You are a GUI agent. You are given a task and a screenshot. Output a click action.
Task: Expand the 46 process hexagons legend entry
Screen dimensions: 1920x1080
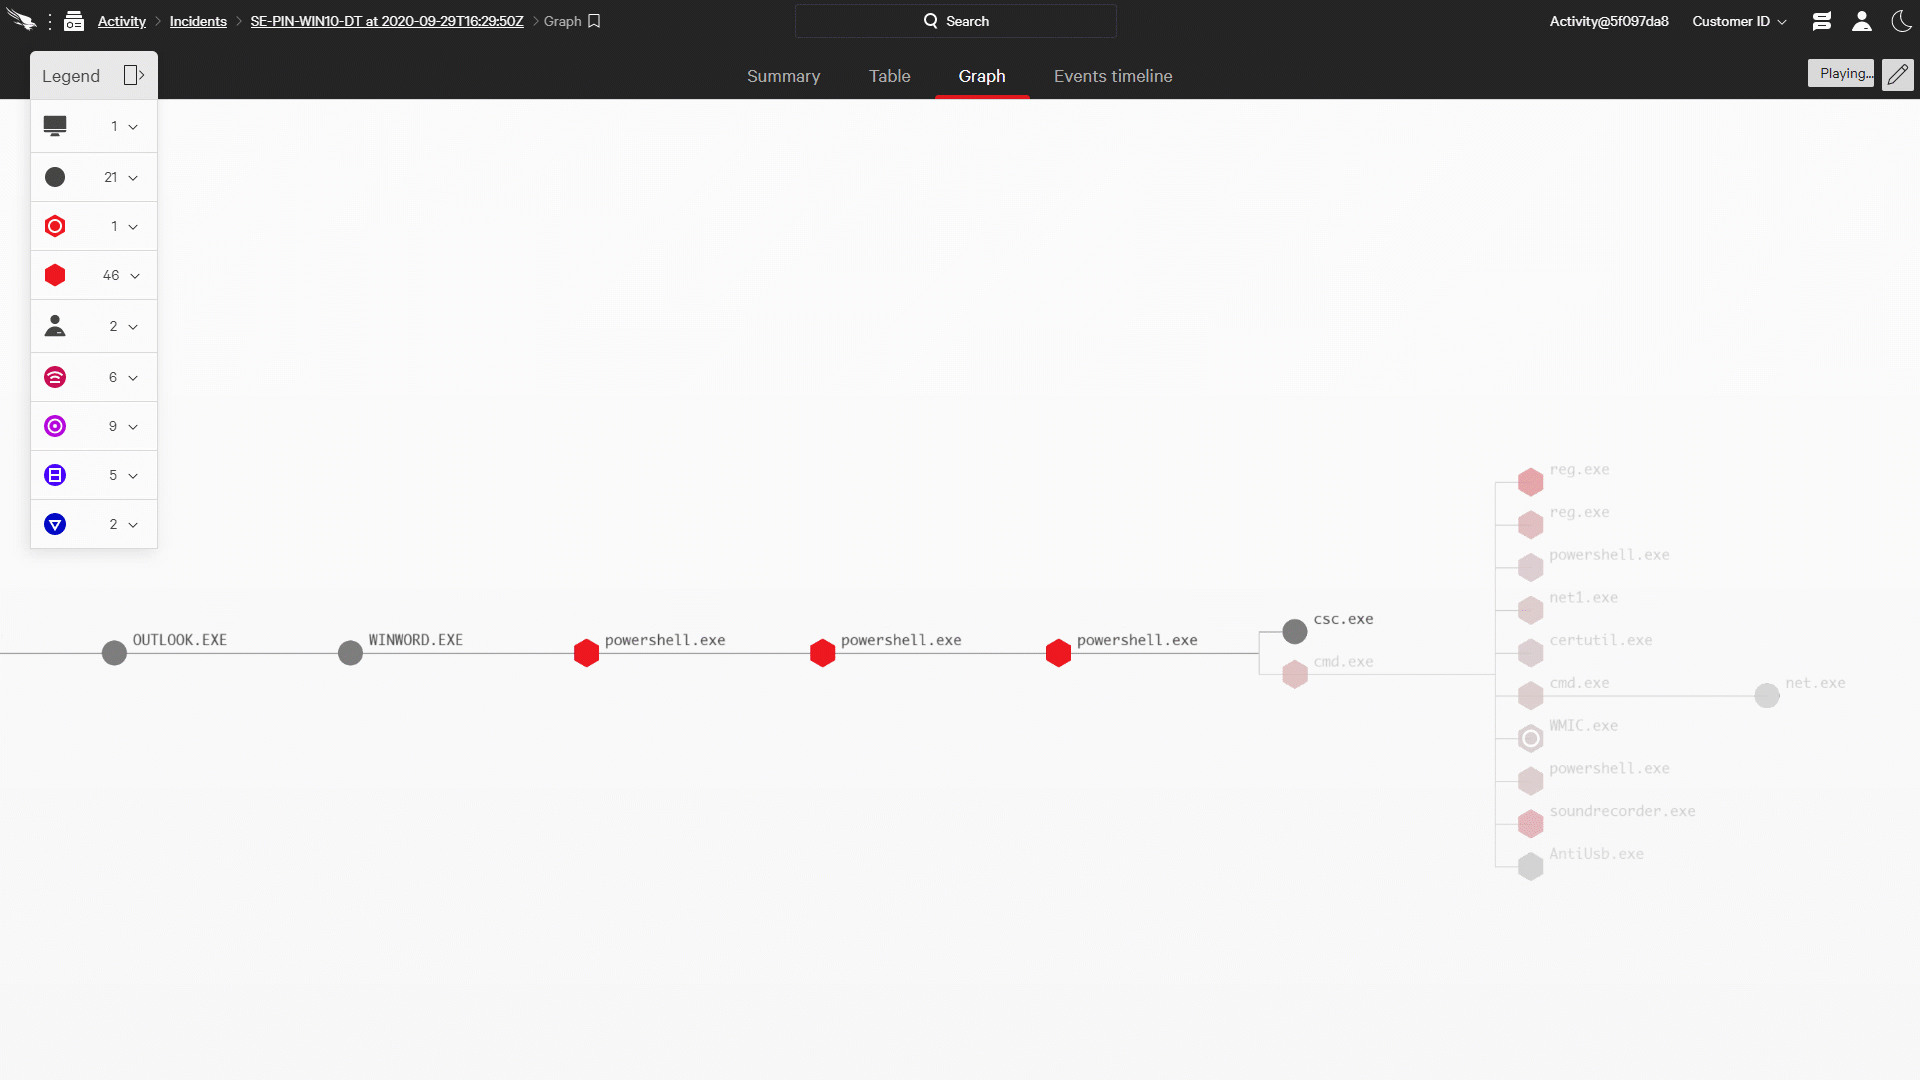tap(133, 275)
